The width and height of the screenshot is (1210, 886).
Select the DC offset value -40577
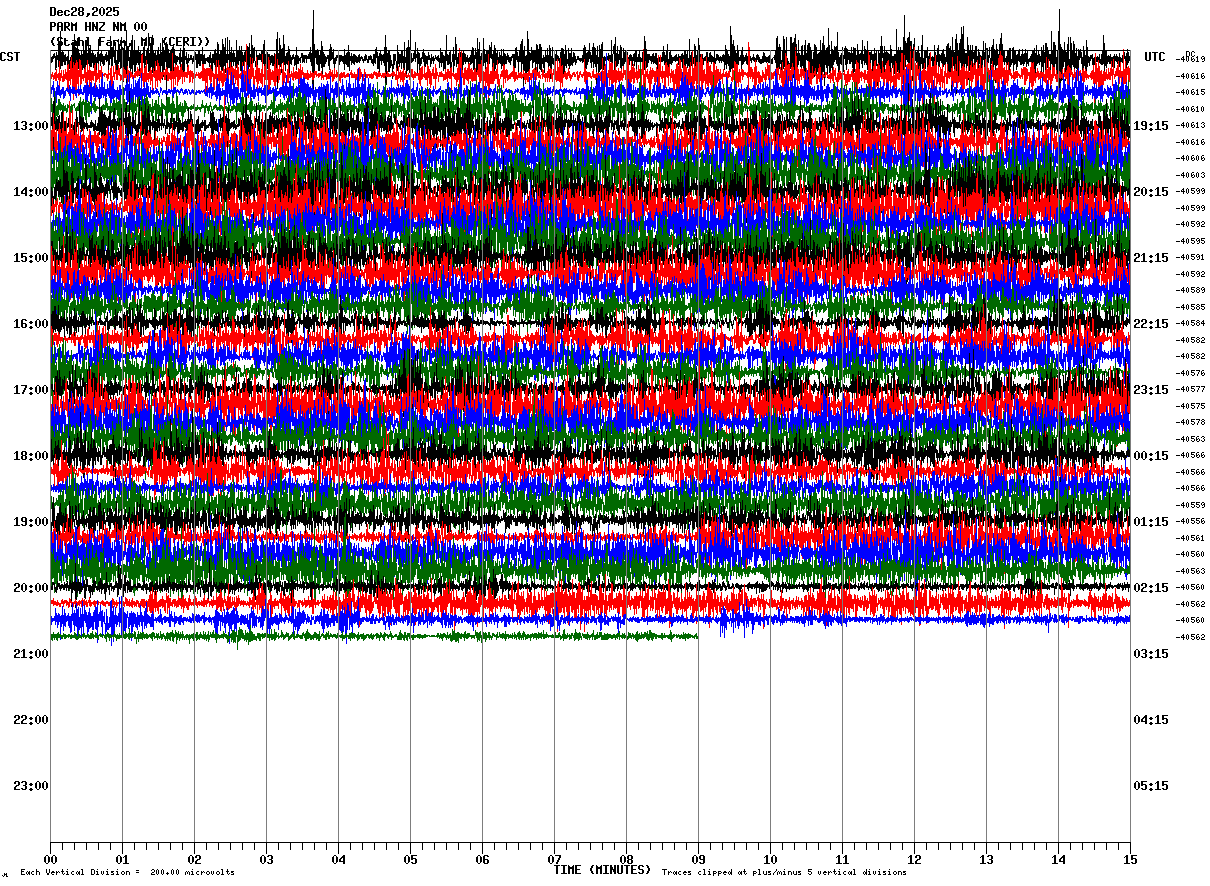1191,389
